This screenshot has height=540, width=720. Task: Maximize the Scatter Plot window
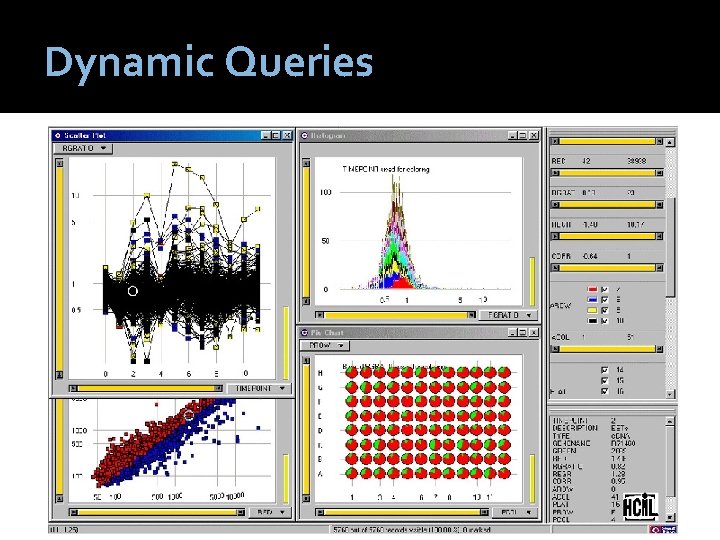[276, 135]
